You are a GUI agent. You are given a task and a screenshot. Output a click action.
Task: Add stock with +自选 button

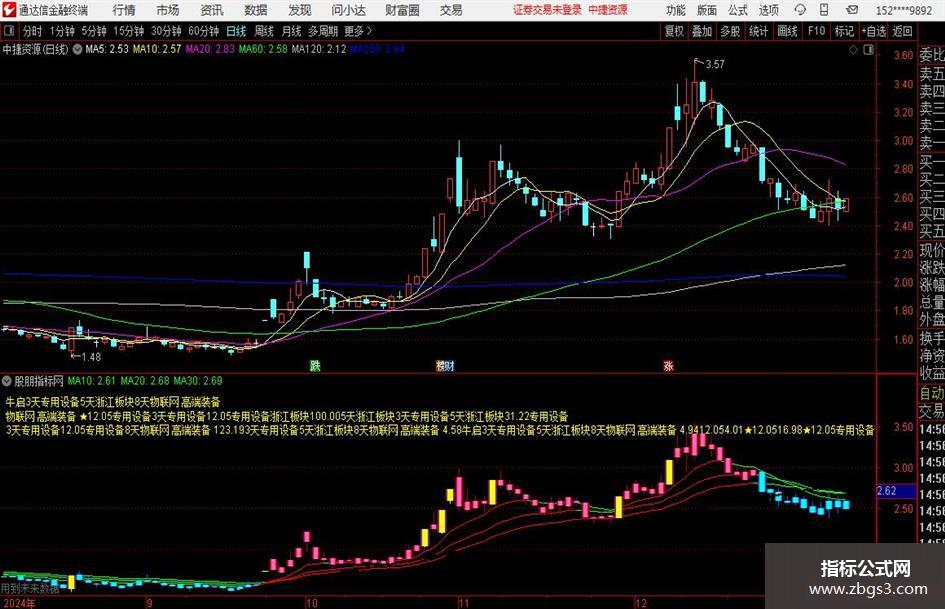(x=874, y=31)
